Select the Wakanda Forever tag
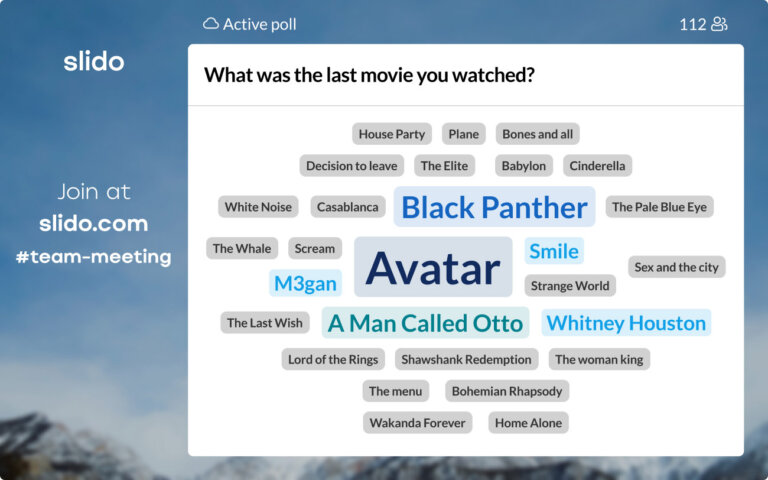Screen dimensions: 768x480 pos(417,423)
